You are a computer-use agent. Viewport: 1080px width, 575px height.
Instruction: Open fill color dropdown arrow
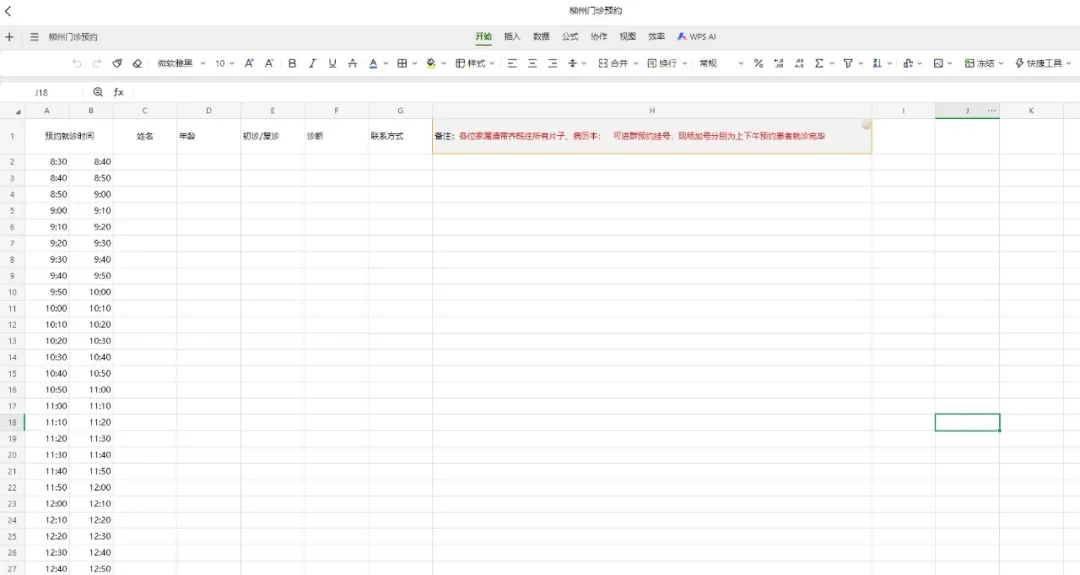(444, 63)
